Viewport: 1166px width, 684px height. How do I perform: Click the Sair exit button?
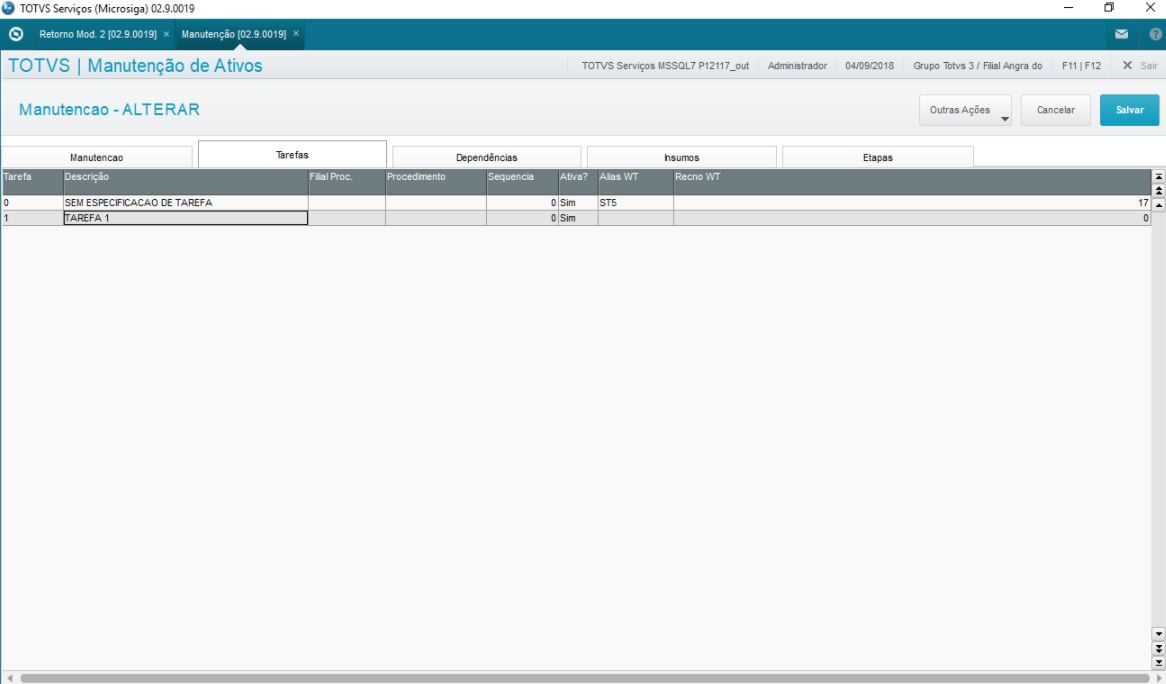(x=1140, y=65)
